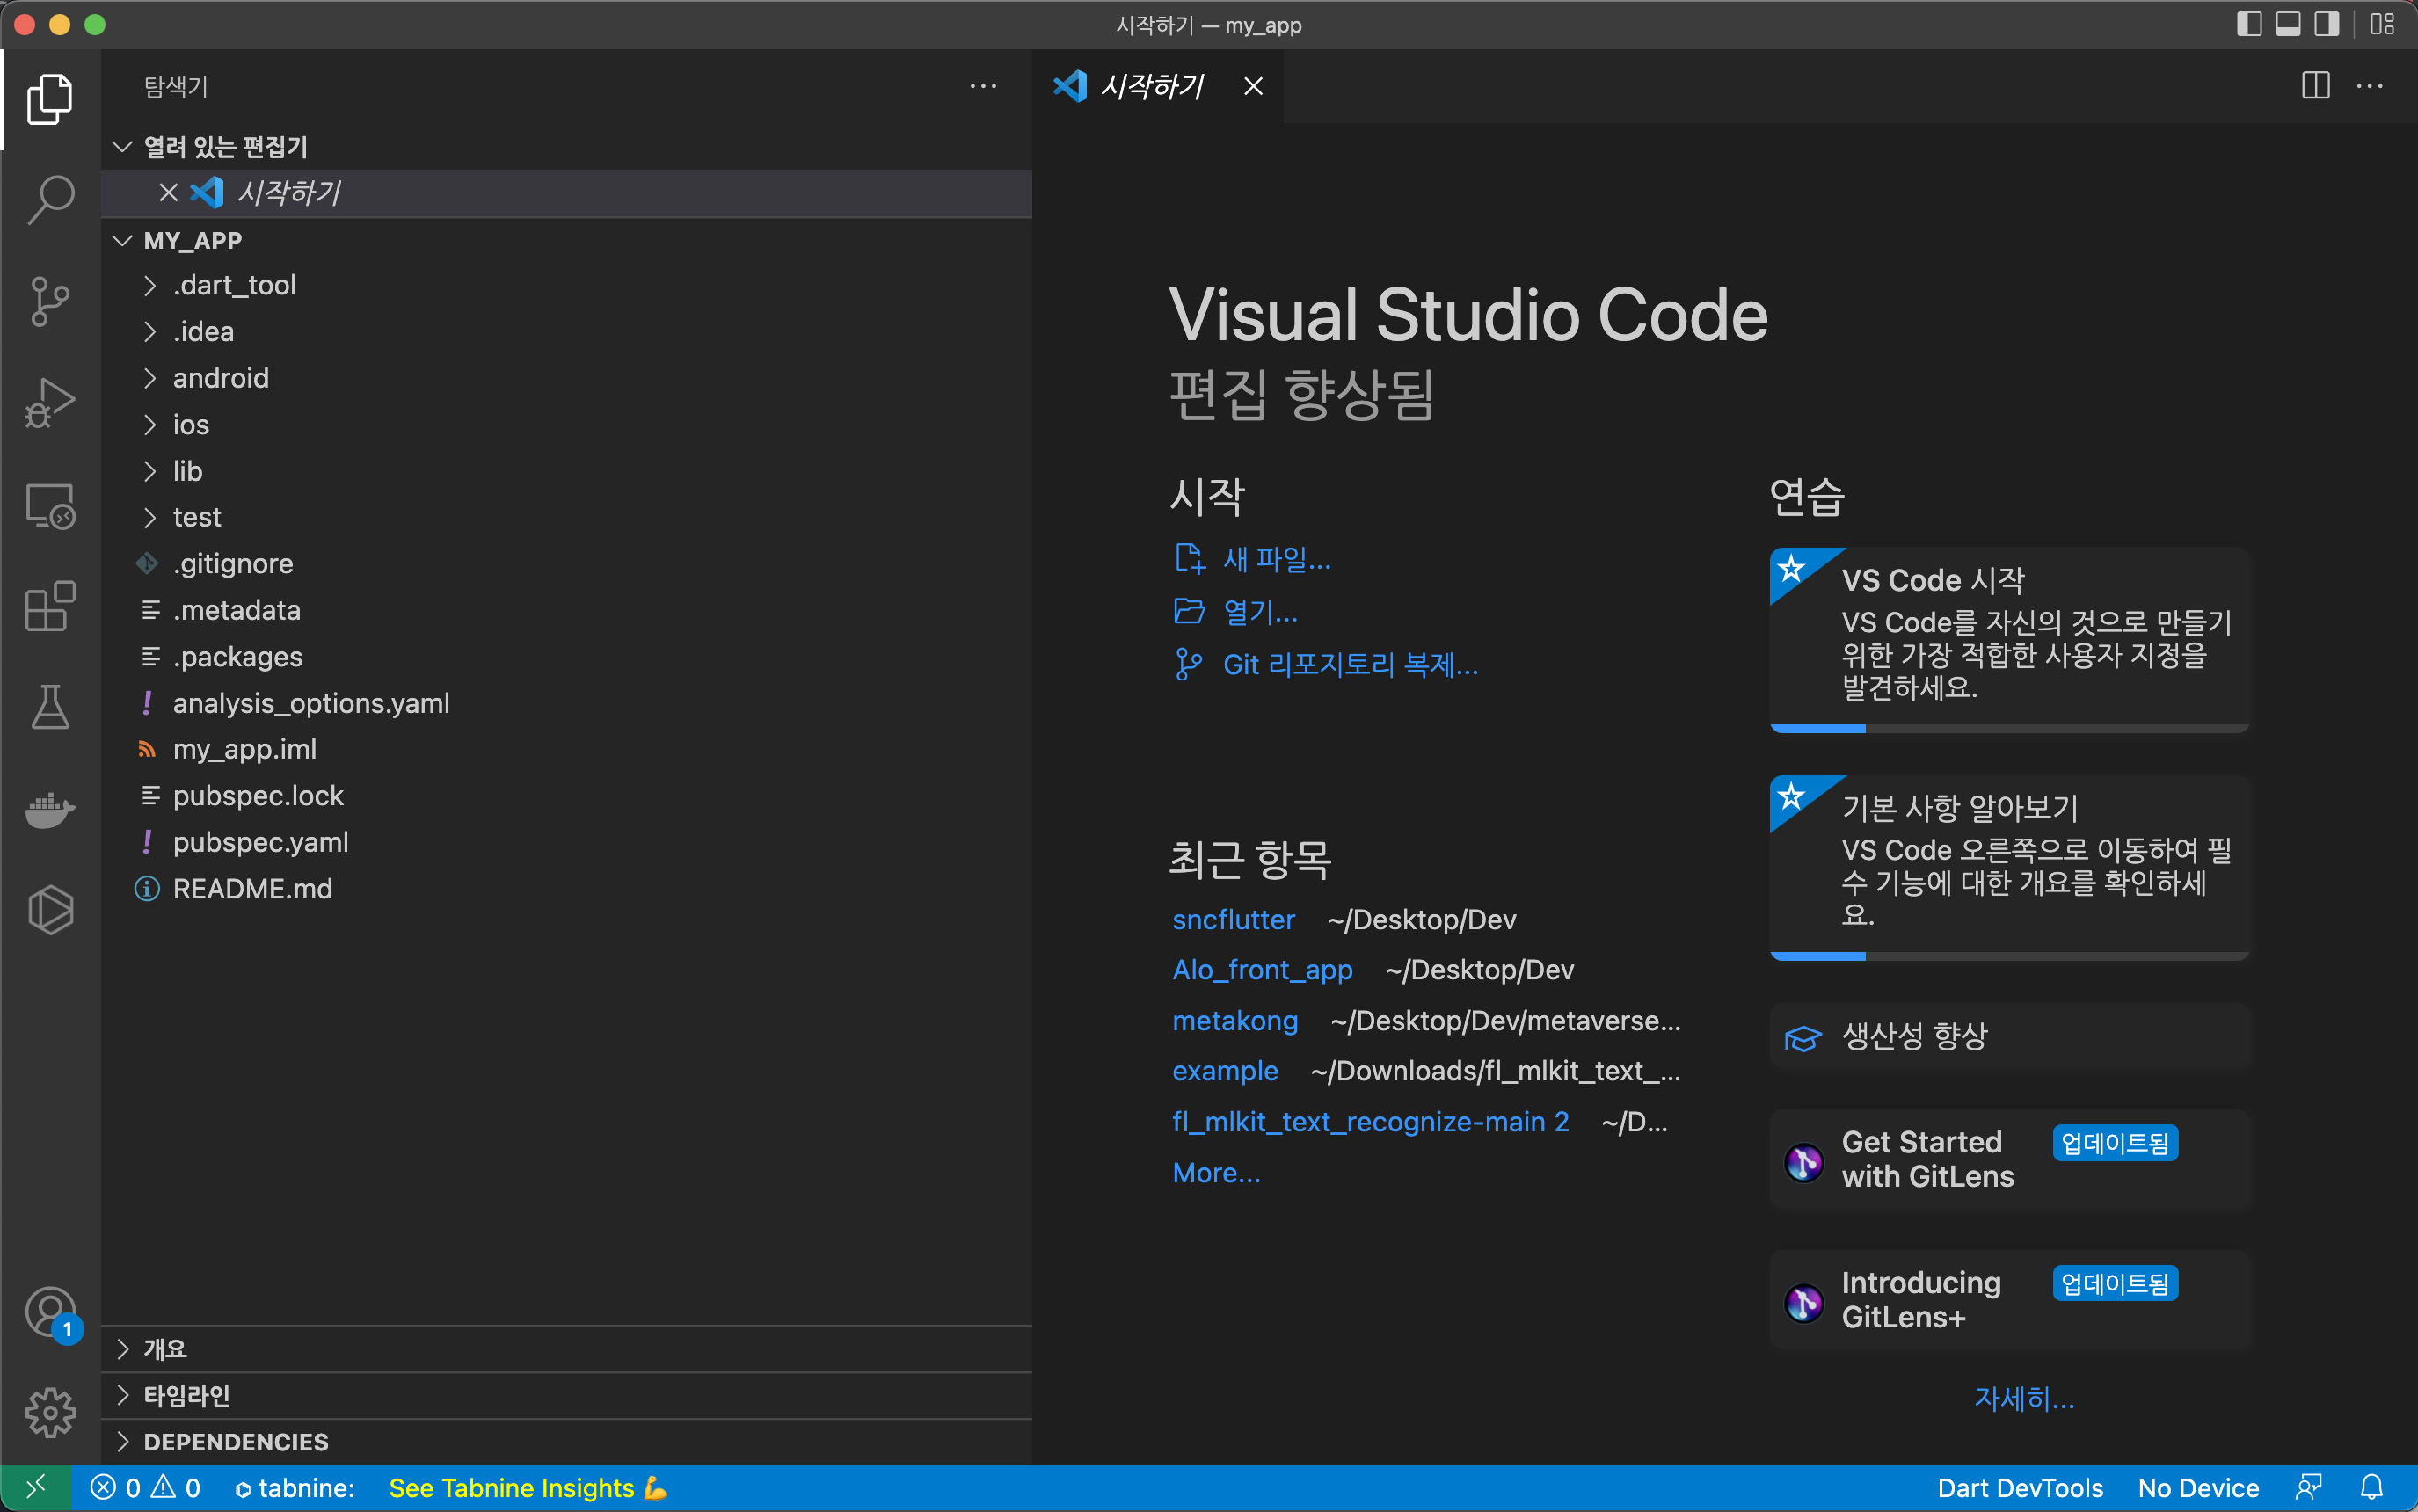Click the New File icon beside 새 파일
Image resolution: width=2418 pixels, height=1512 pixels.
tap(1190, 559)
